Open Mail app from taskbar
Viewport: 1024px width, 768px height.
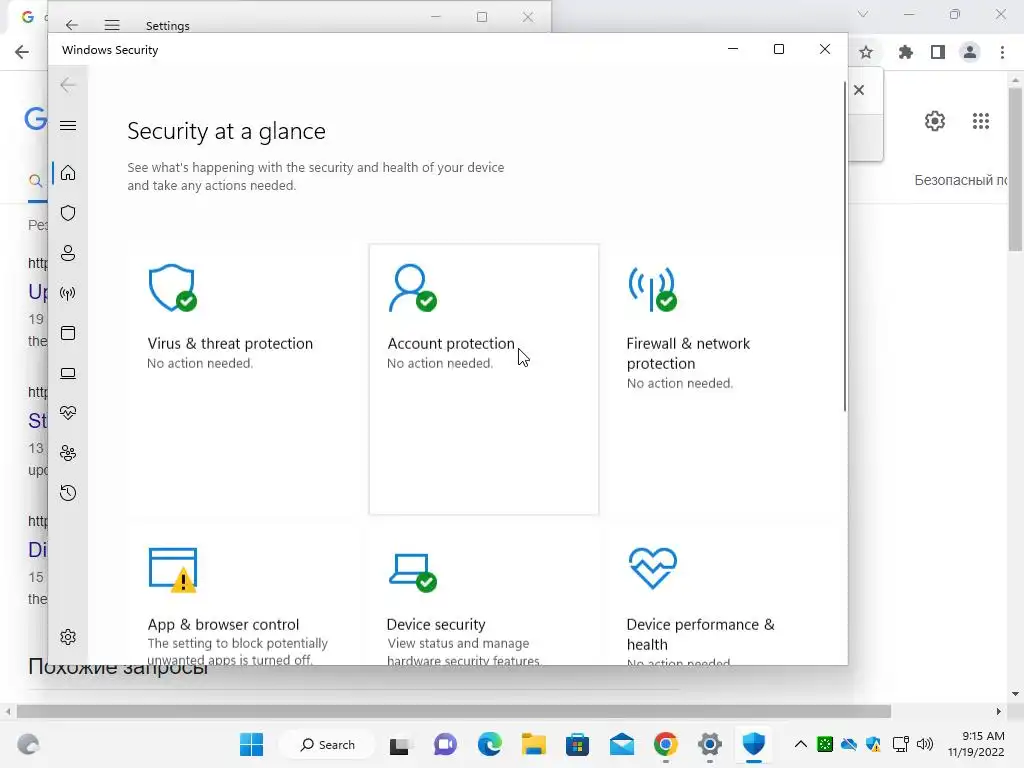(622, 744)
